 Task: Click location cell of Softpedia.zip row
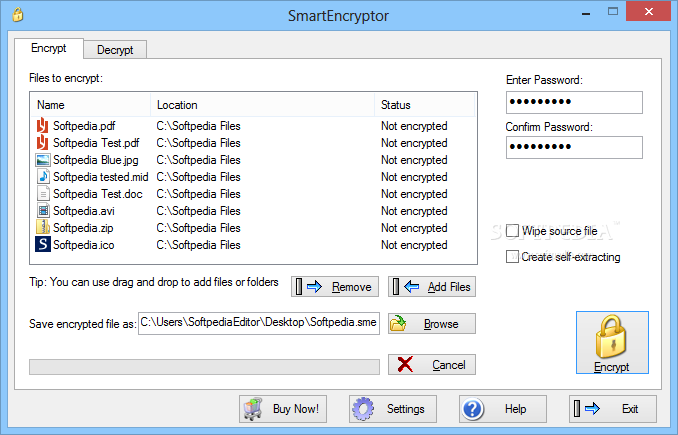tap(198, 228)
